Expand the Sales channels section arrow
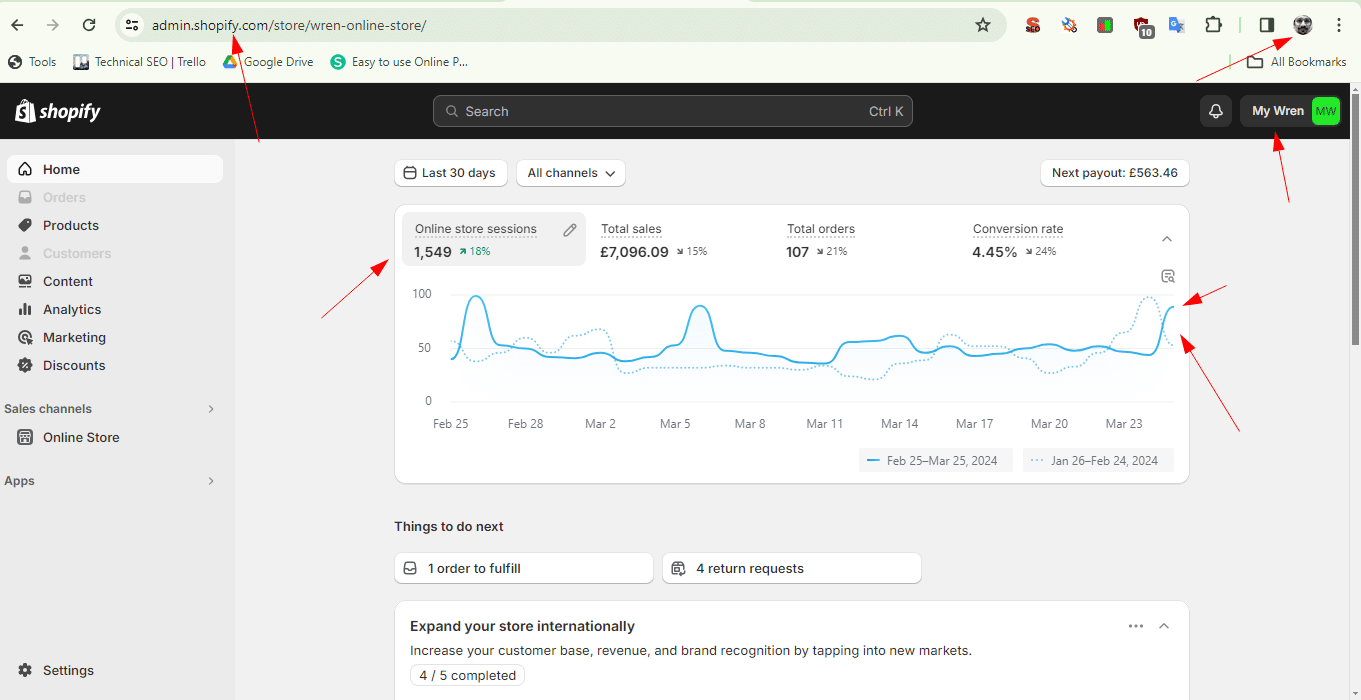Viewport: 1361px width, 700px height. click(x=211, y=409)
